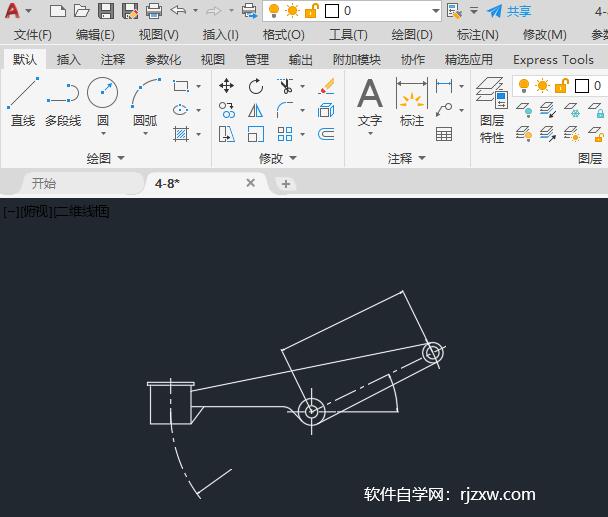Click the Open file icon
The width and height of the screenshot is (608, 517).
(x=82, y=11)
